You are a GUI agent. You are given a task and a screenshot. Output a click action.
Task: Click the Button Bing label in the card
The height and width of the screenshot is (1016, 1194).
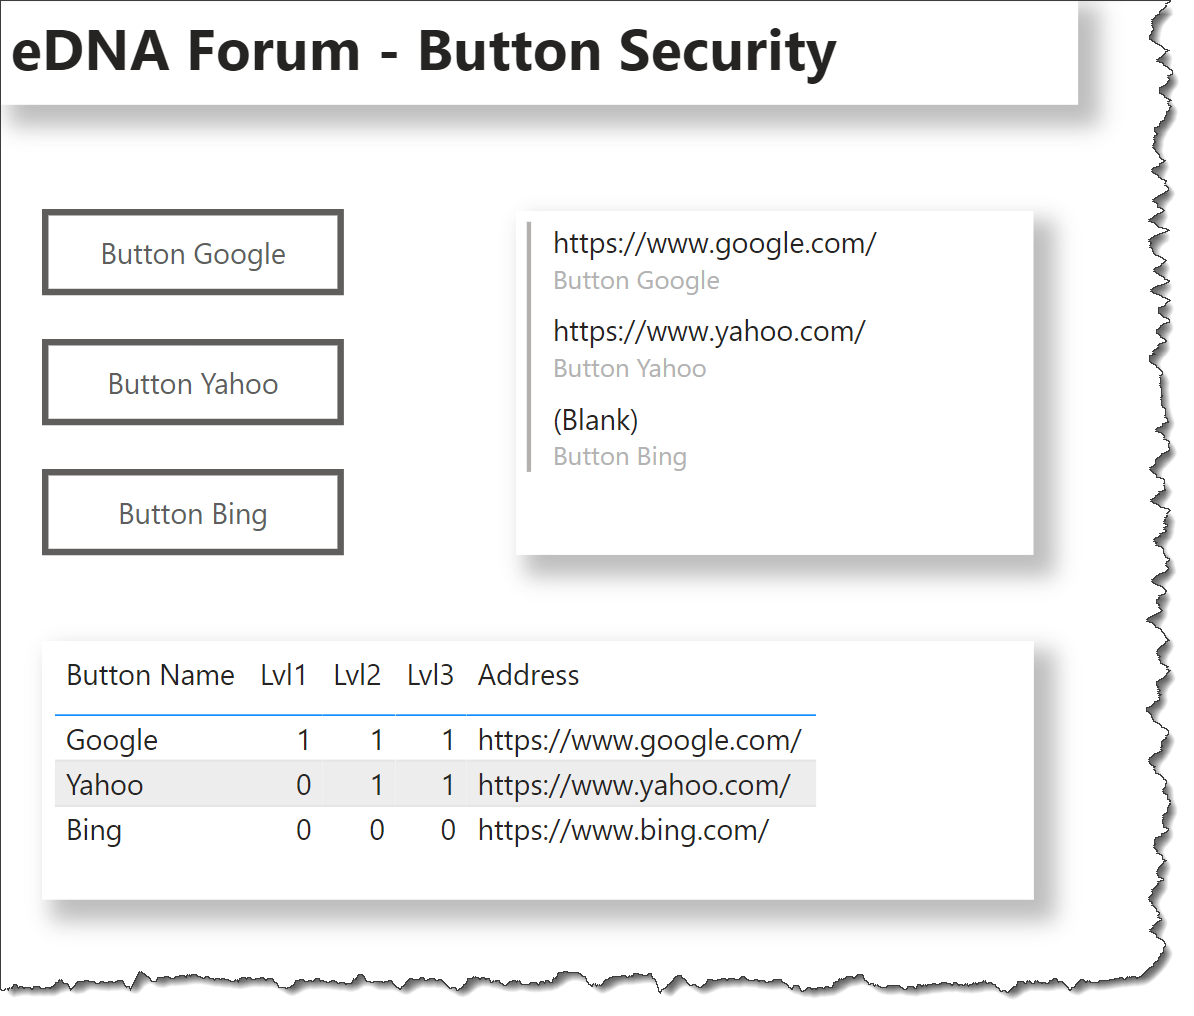[620, 456]
